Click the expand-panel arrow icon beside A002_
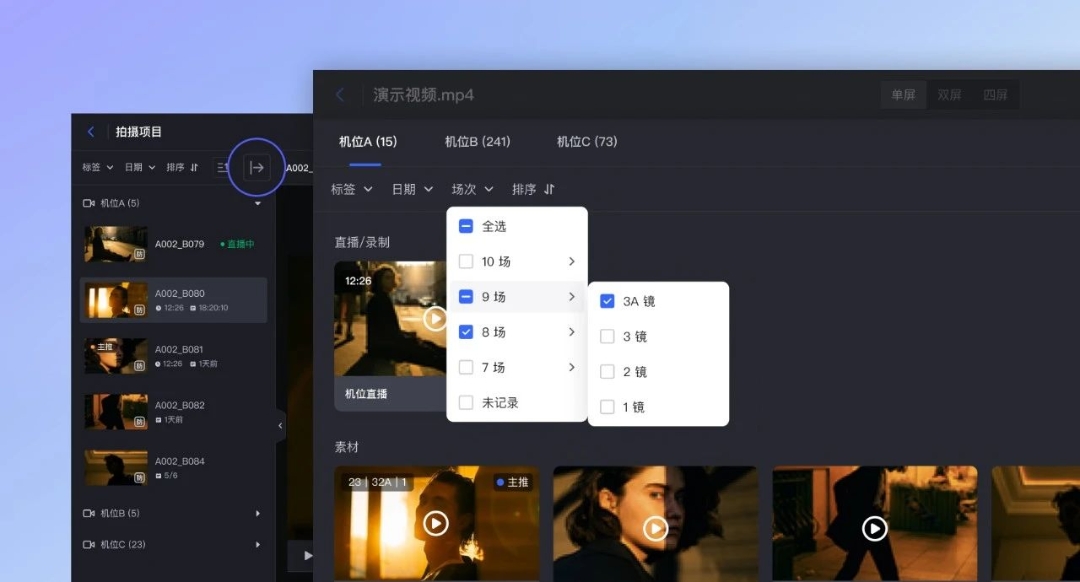 [x=256, y=167]
